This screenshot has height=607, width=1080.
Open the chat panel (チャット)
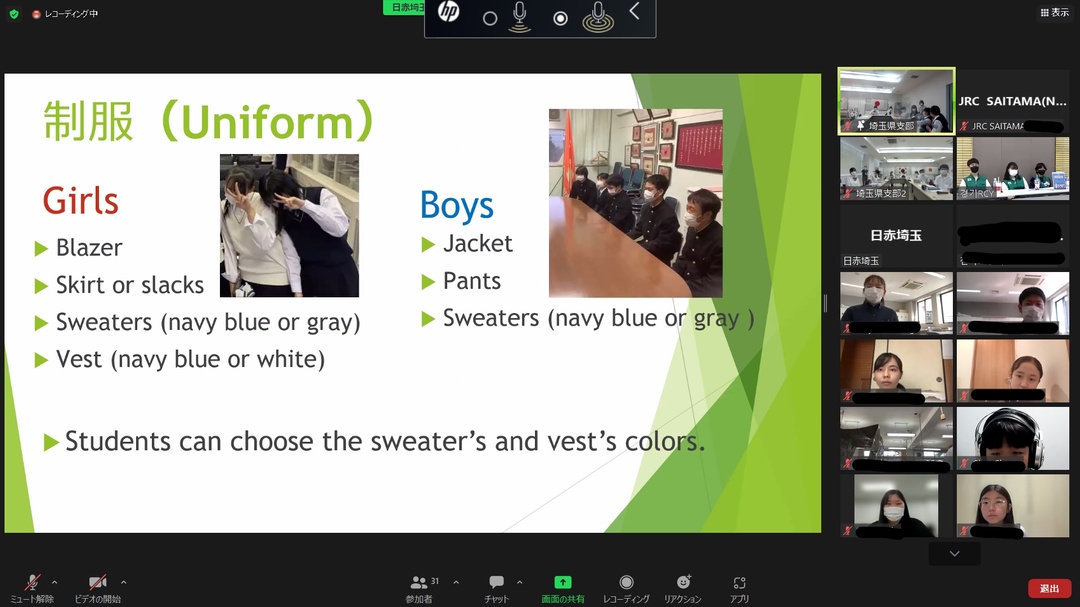tap(496, 587)
